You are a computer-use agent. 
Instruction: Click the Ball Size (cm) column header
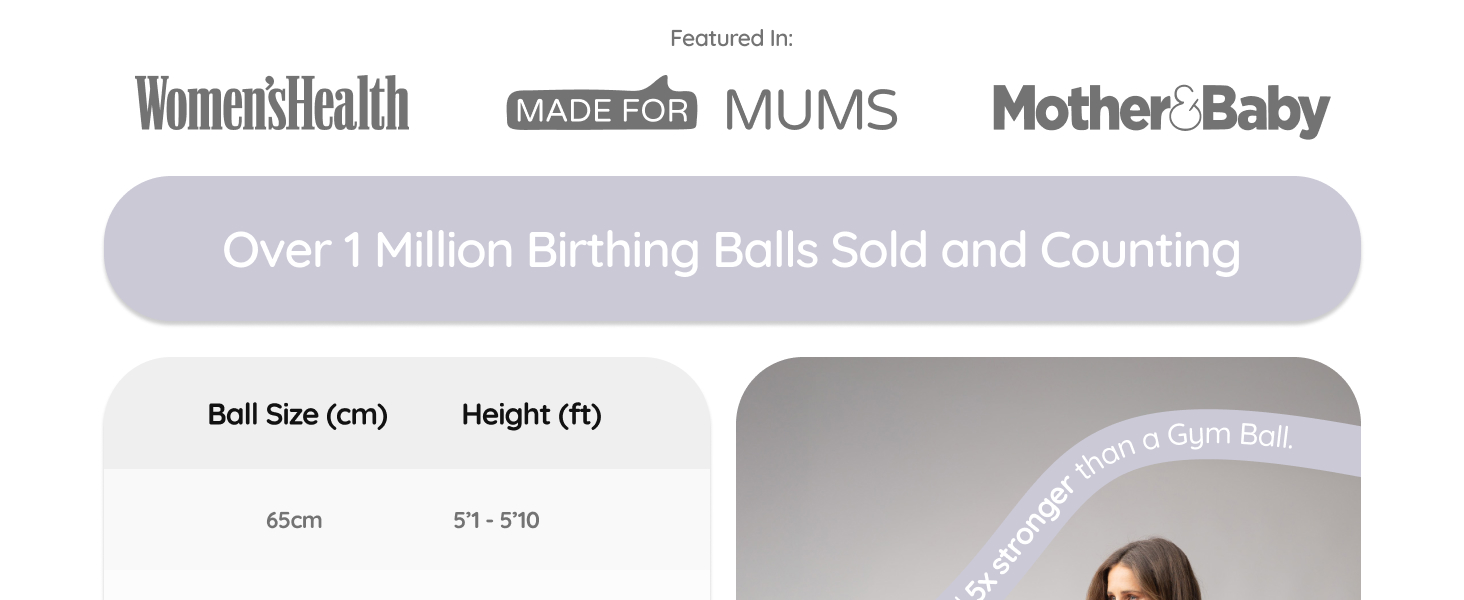point(297,414)
